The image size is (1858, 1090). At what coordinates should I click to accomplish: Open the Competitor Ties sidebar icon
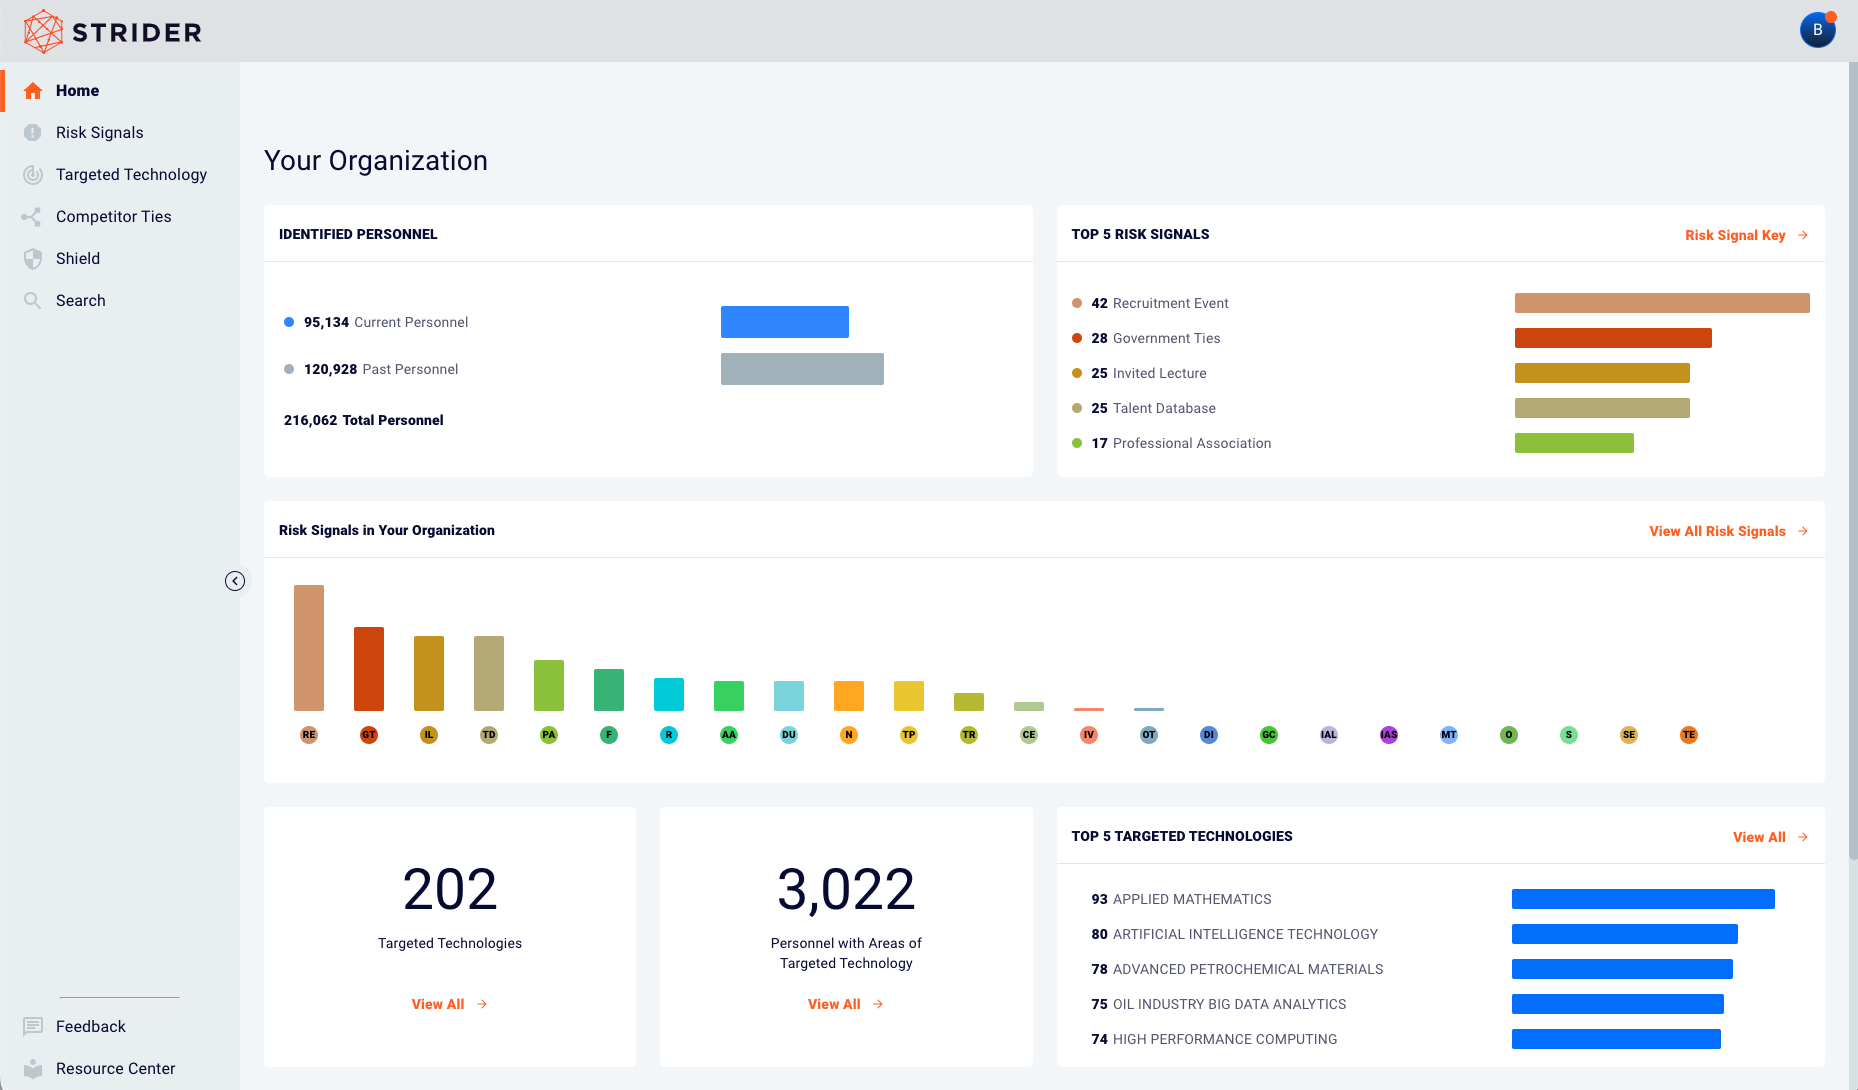pyautogui.click(x=33, y=217)
